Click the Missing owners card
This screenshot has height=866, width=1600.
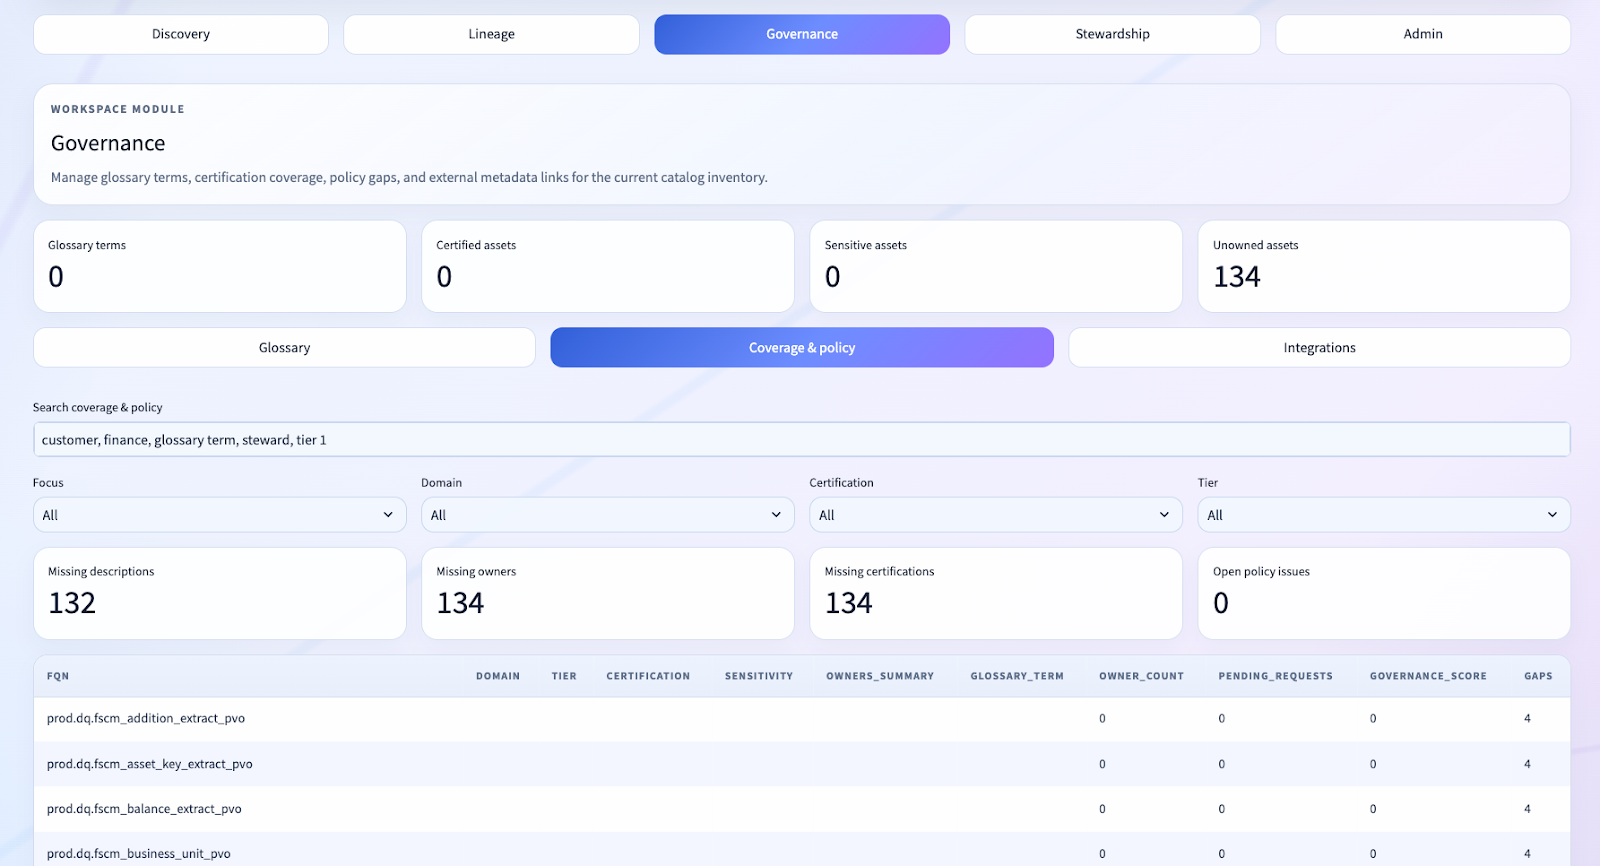(607, 593)
